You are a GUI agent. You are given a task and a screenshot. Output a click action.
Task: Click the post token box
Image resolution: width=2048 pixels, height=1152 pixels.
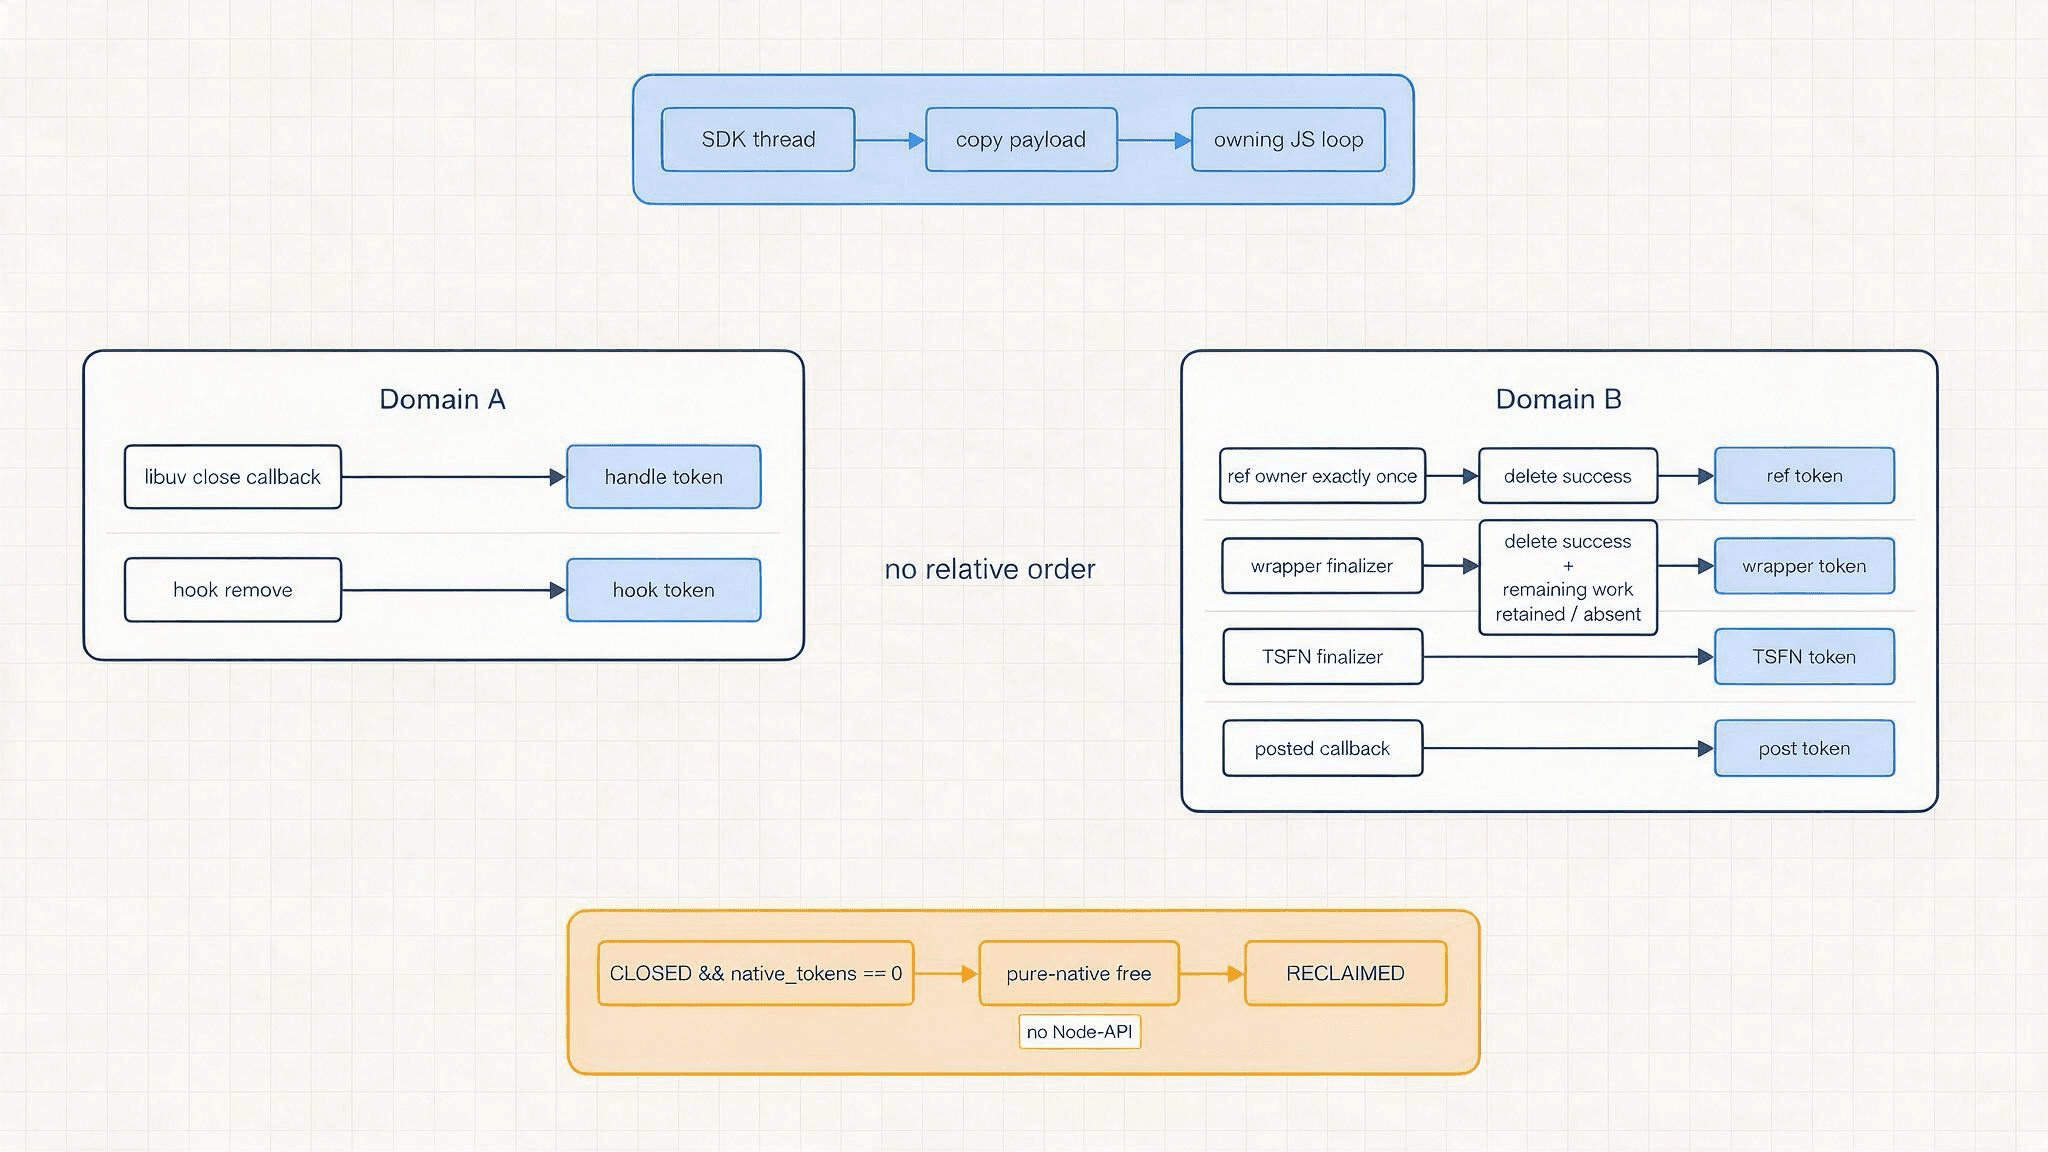[1804, 748]
